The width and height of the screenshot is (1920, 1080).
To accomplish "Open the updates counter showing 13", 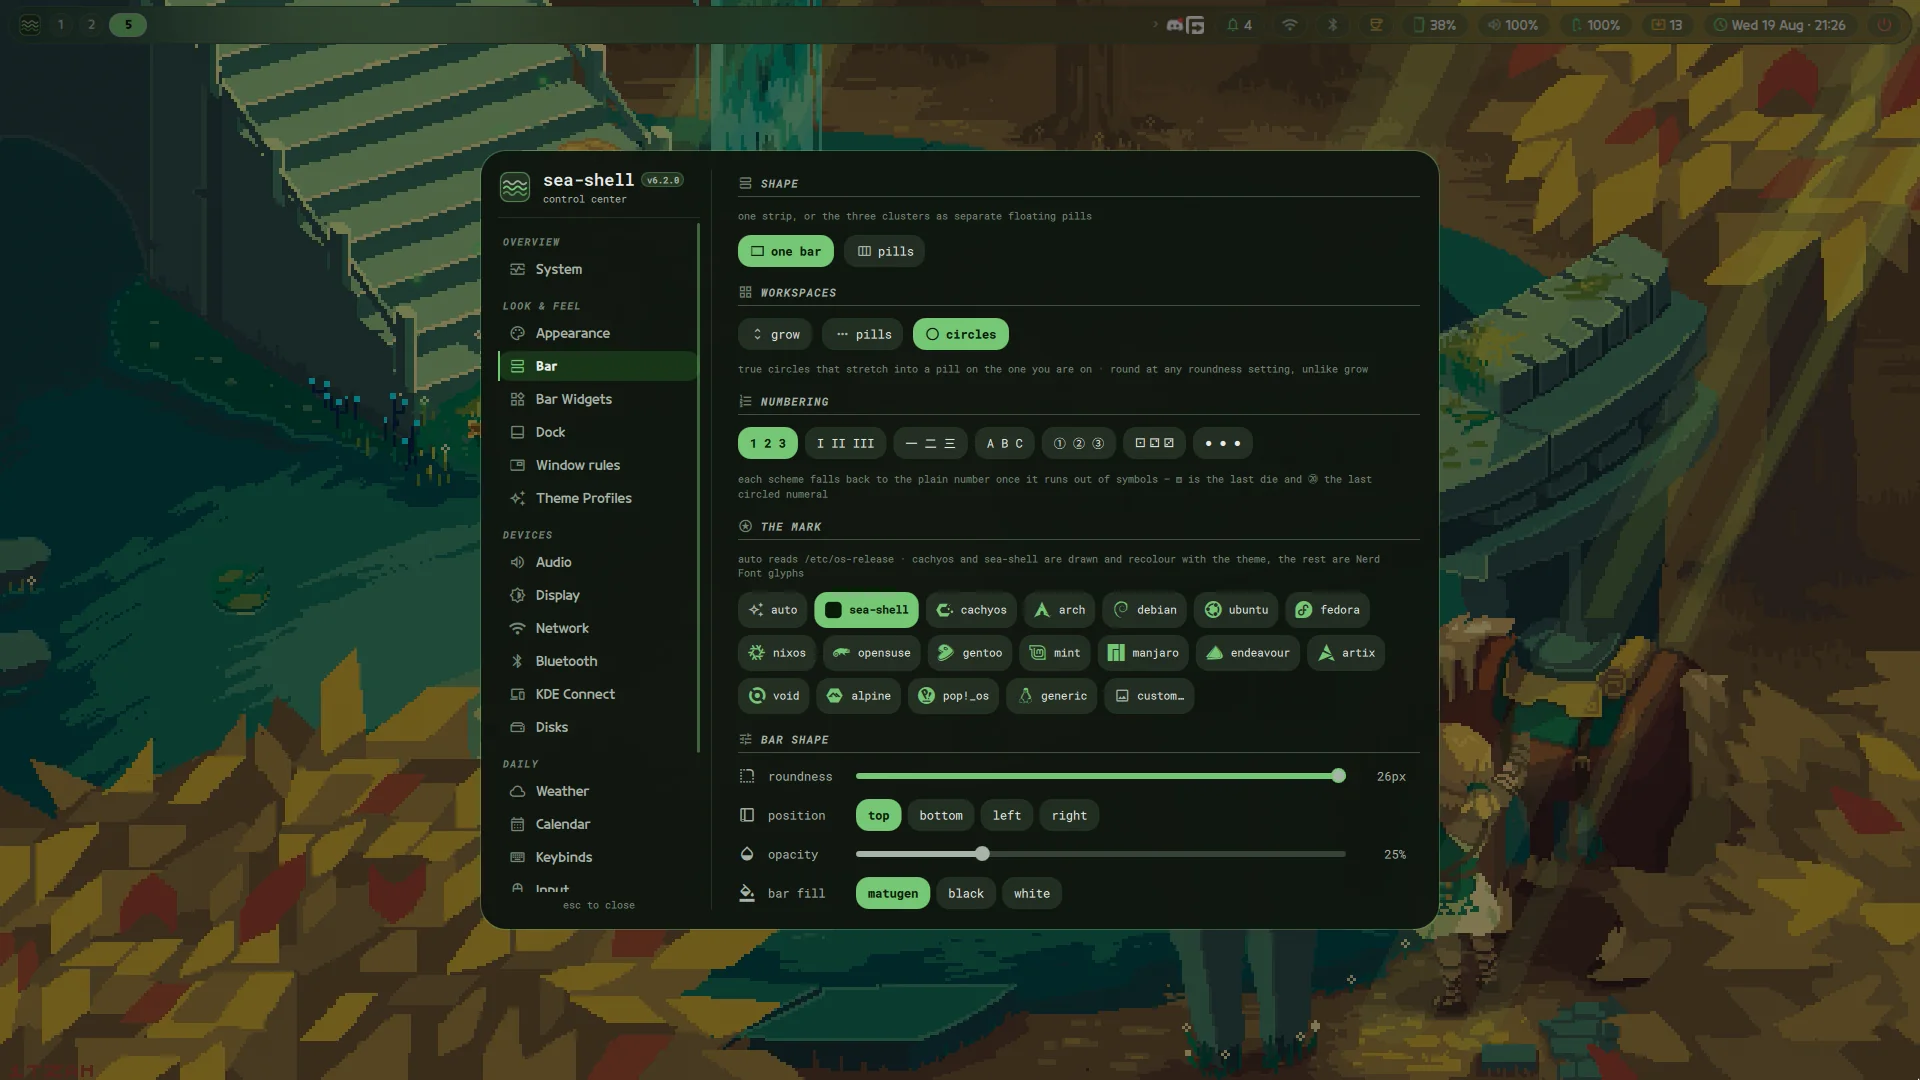I will pos(1667,25).
